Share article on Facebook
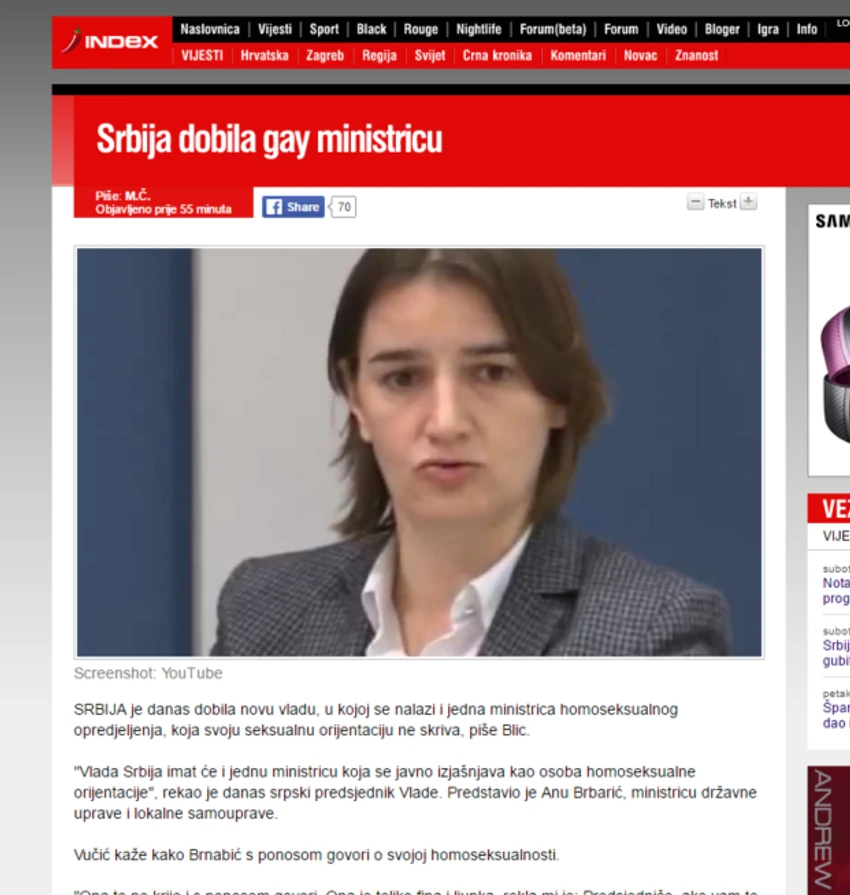Image resolution: width=850 pixels, height=895 pixels. 293,207
